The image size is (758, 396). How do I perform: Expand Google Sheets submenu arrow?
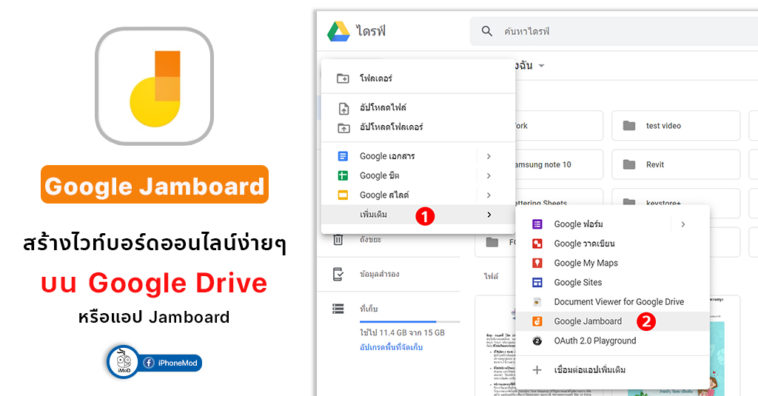coord(489,176)
